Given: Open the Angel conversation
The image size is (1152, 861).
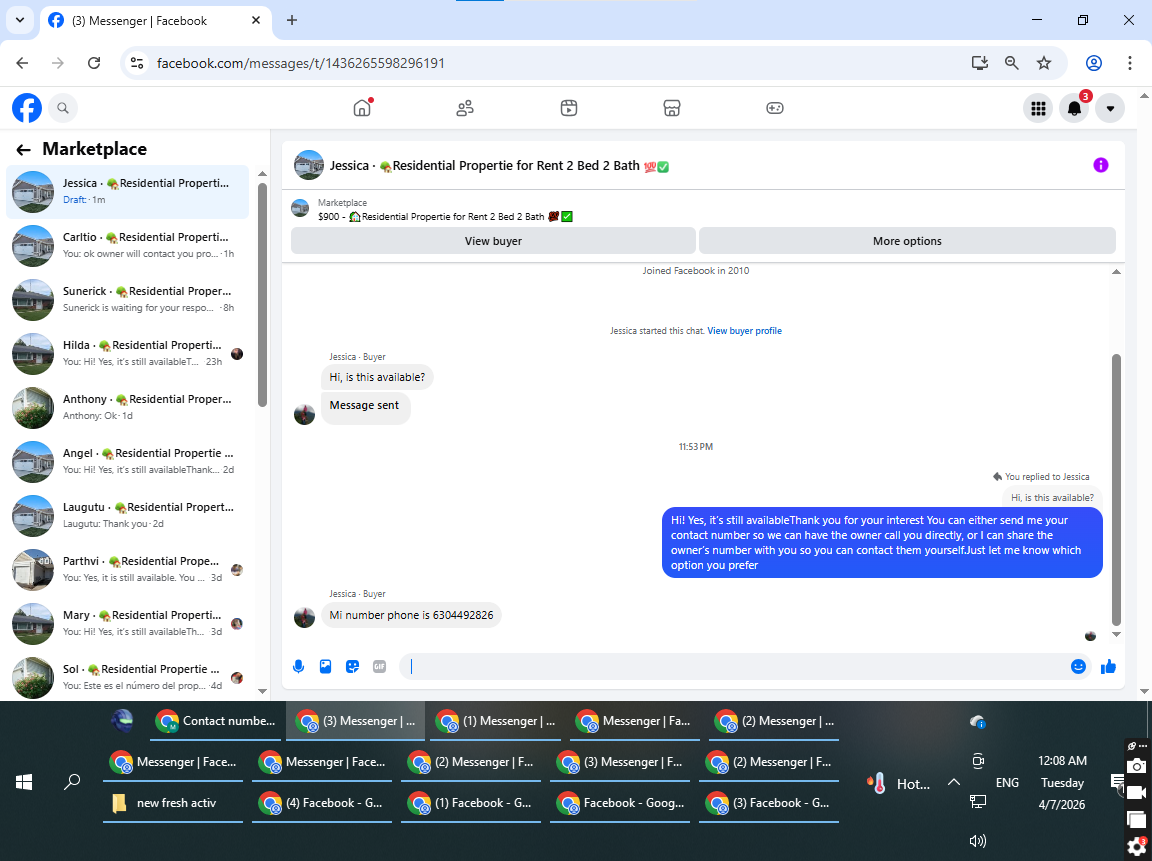Looking at the screenshot, I should pyautogui.click(x=128, y=461).
